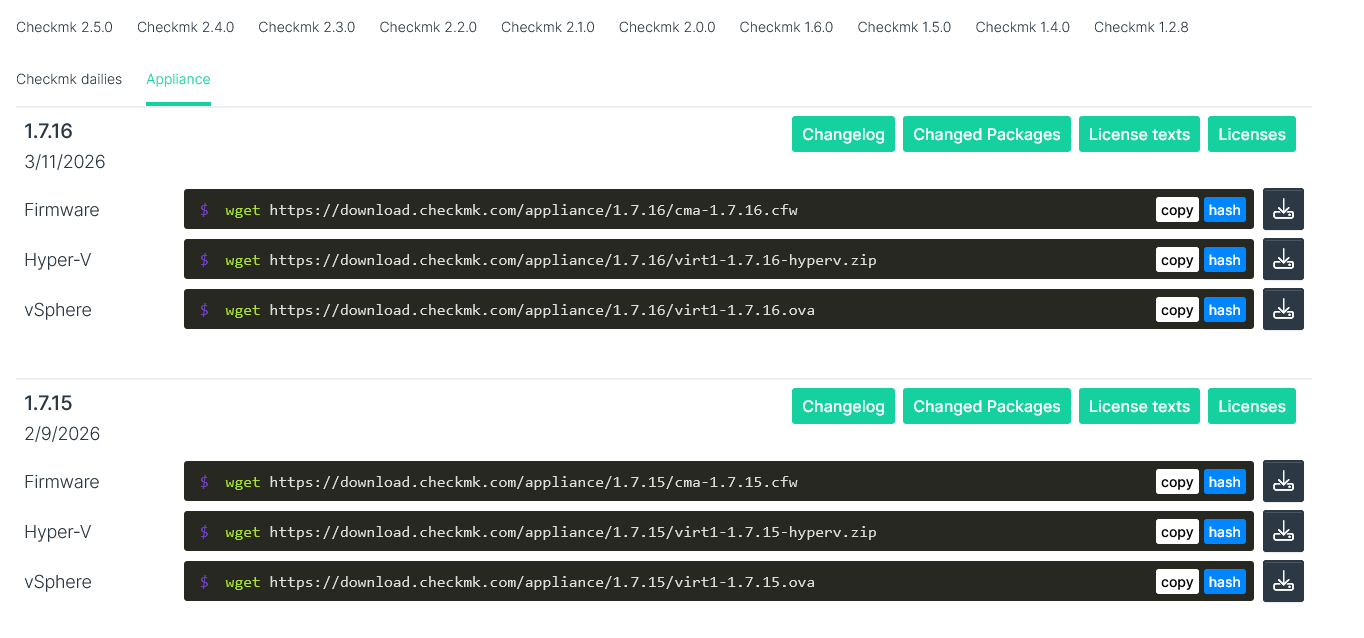The image size is (1364, 638).
Task: Copy the 1.7.15 Firmware wget command
Action: tap(1177, 481)
